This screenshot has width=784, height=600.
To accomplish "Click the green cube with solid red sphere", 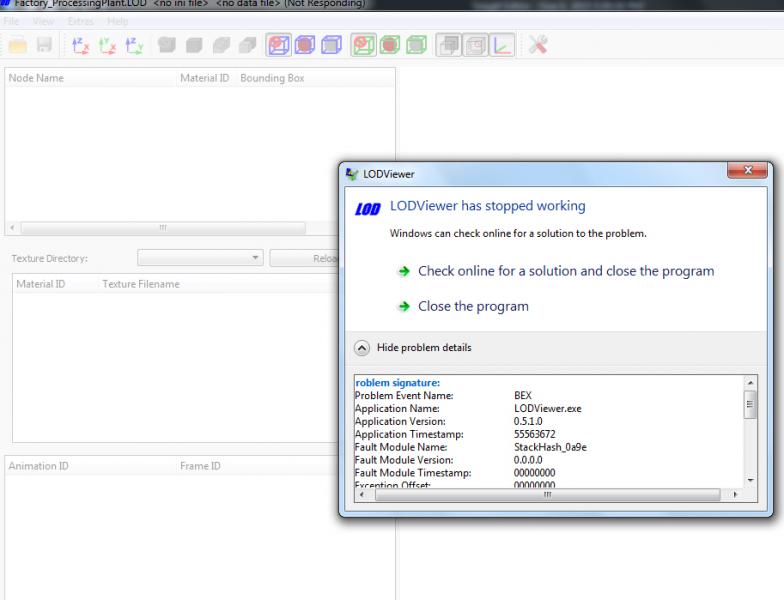I will 390,45.
